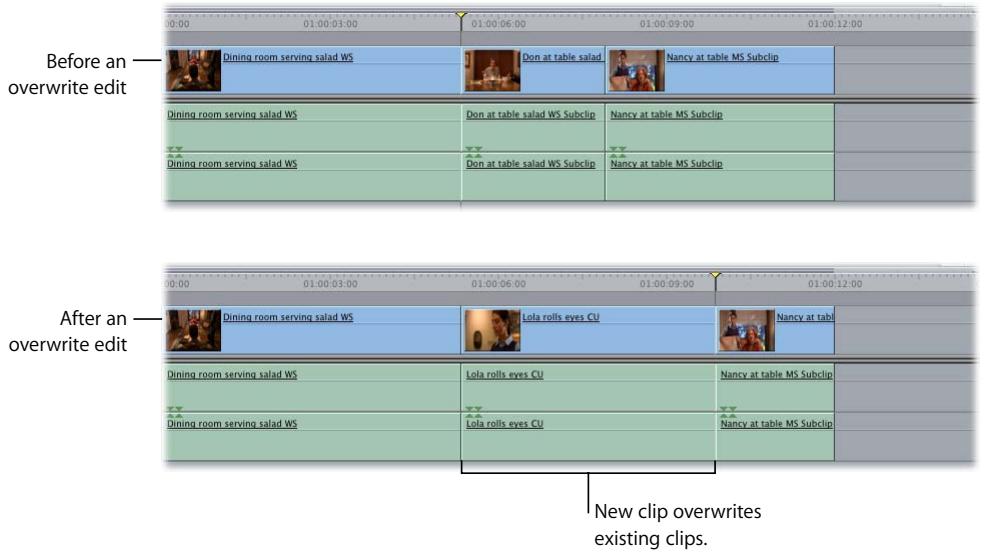Select second-audio-track 'Lola rolls eyes CU' clip
984x556 pixels.
pos(589,437)
